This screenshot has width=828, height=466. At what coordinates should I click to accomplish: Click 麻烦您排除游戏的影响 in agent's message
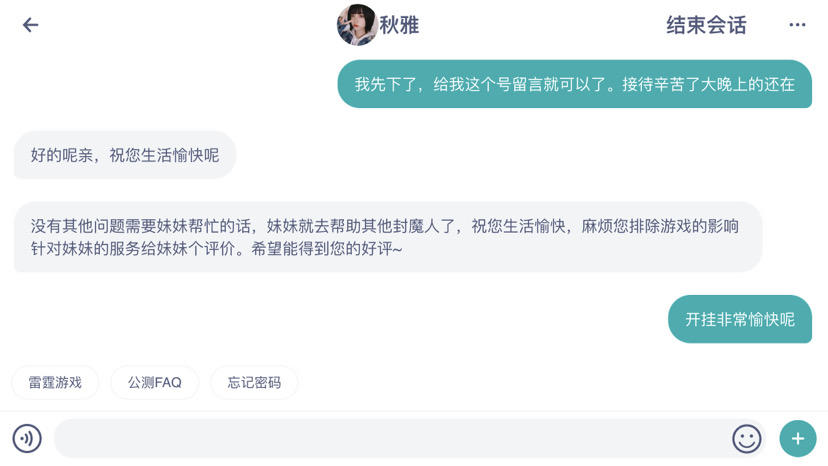[x=660, y=226]
